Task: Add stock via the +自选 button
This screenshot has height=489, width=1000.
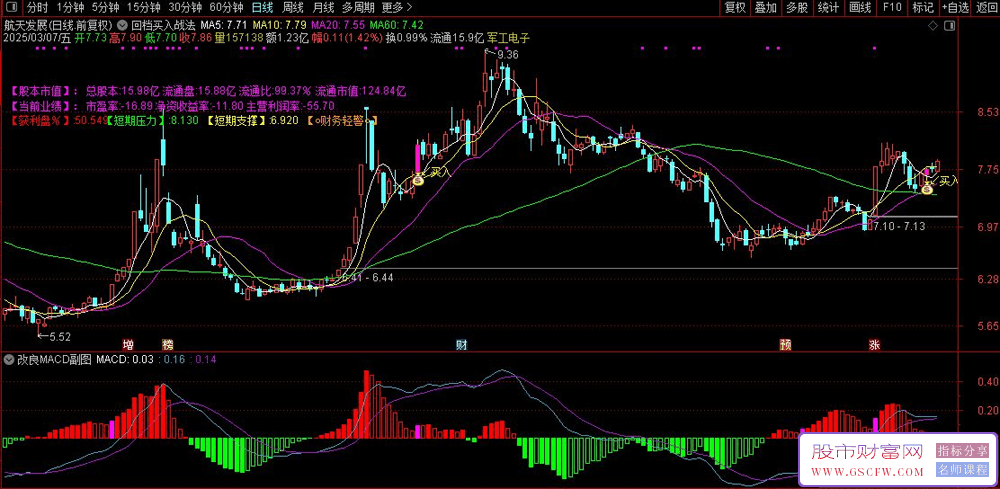Action: (x=955, y=8)
